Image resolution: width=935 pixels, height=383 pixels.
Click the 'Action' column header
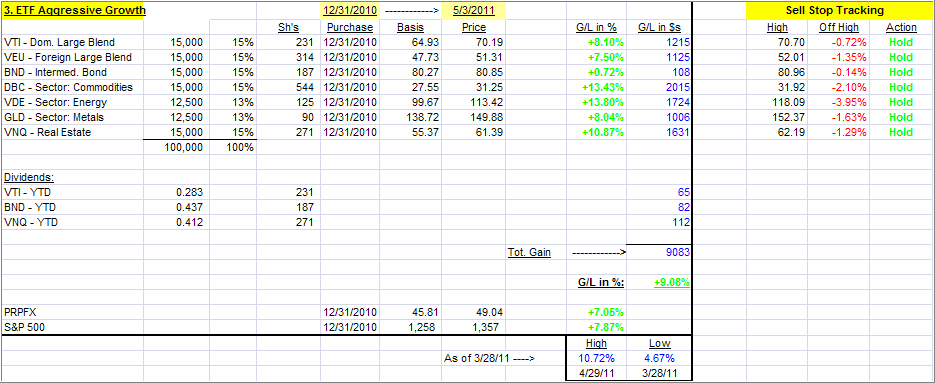[x=902, y=27]
